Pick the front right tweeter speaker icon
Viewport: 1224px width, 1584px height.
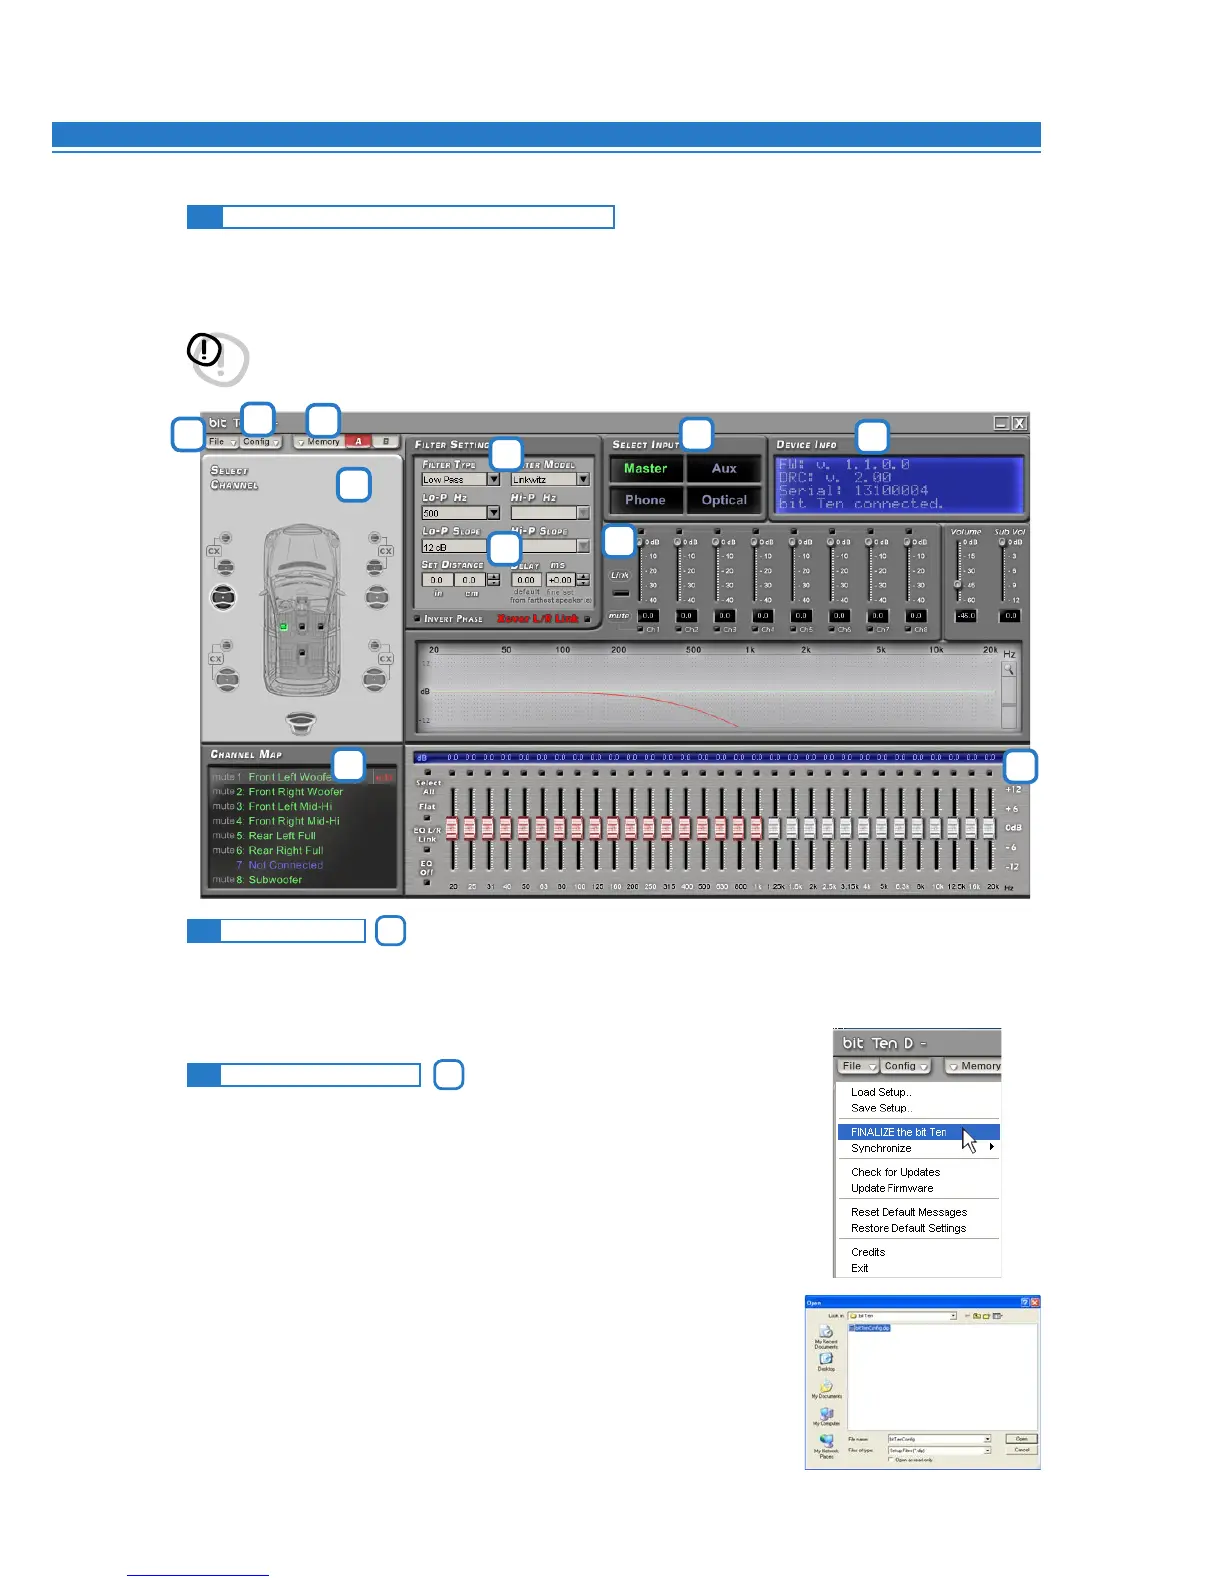375,538
